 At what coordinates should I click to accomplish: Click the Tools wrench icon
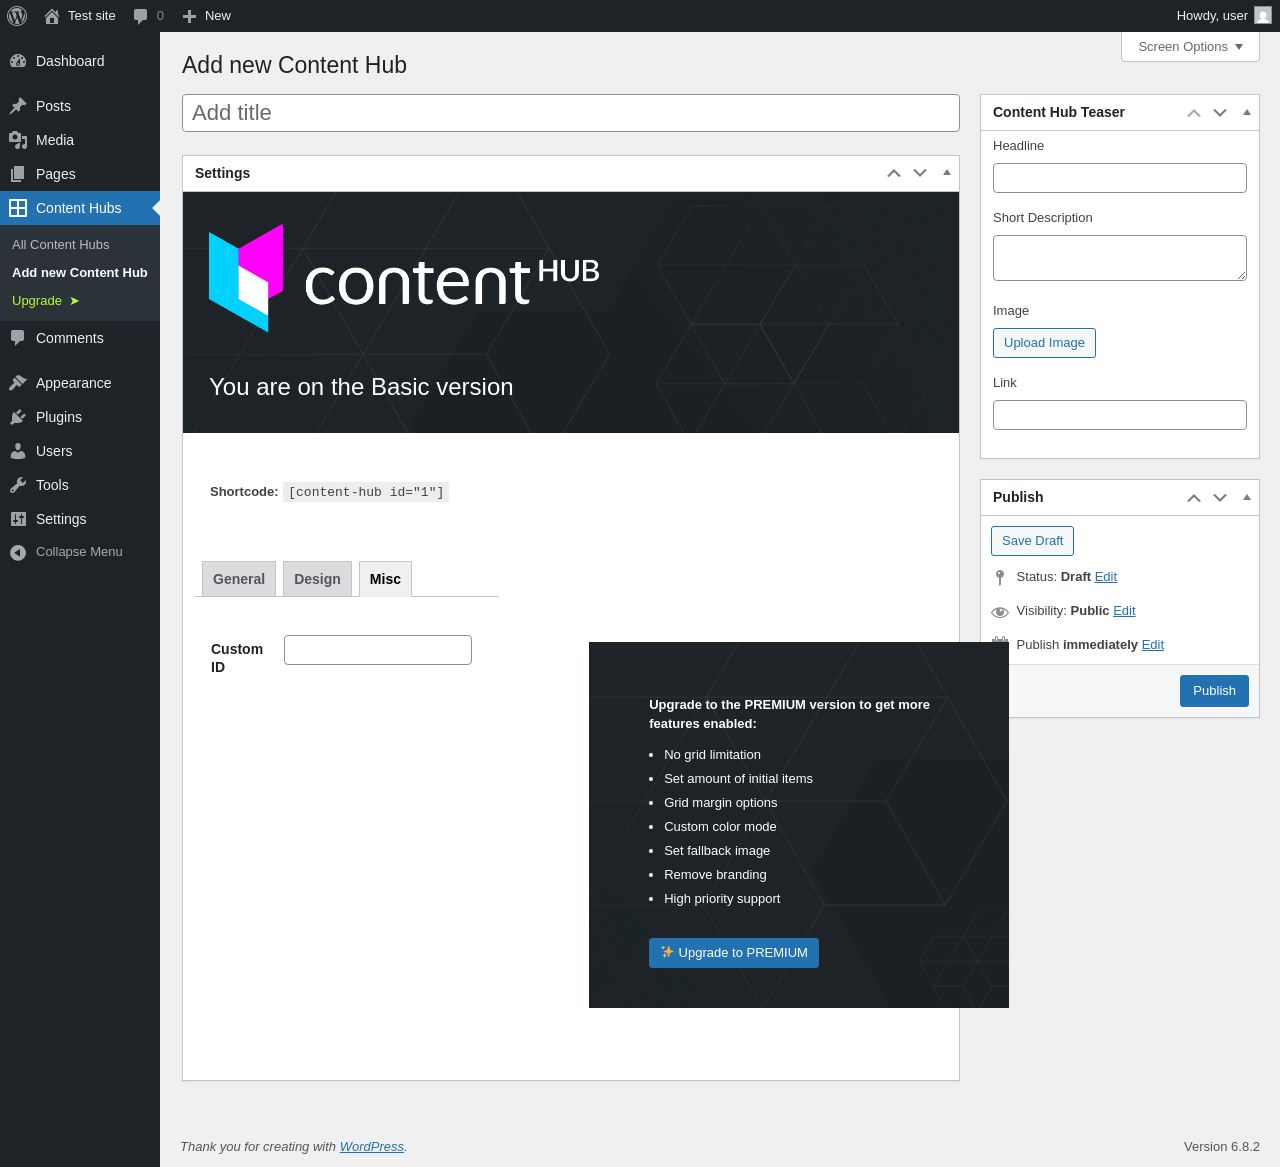tap(18, 485)
